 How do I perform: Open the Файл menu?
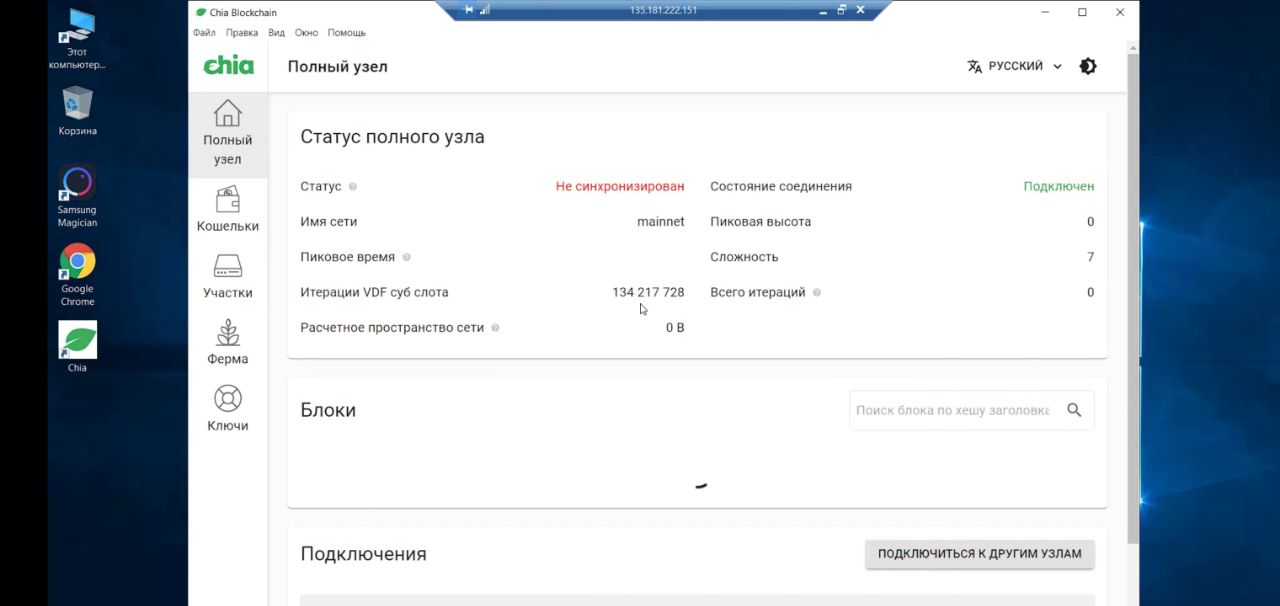point(204,33)
